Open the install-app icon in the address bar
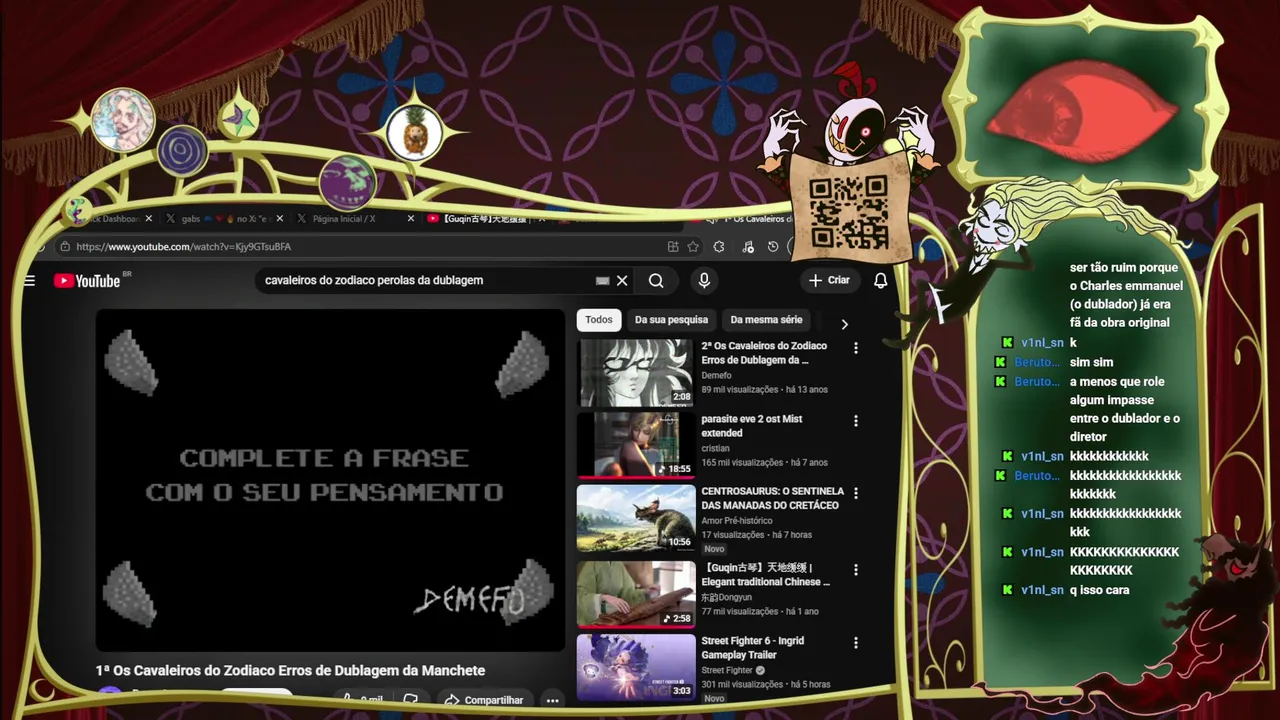This screenshot has height=720, width=1280. [x=673, y=247]
